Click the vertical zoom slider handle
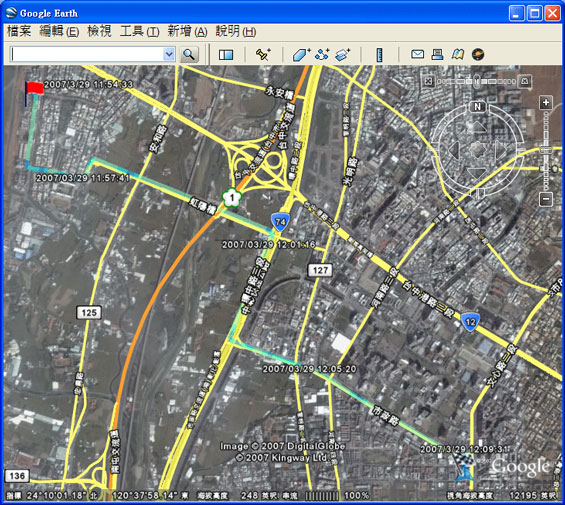Image resolution: width=565 pixels, height=505 pixels. coord(546,150)
